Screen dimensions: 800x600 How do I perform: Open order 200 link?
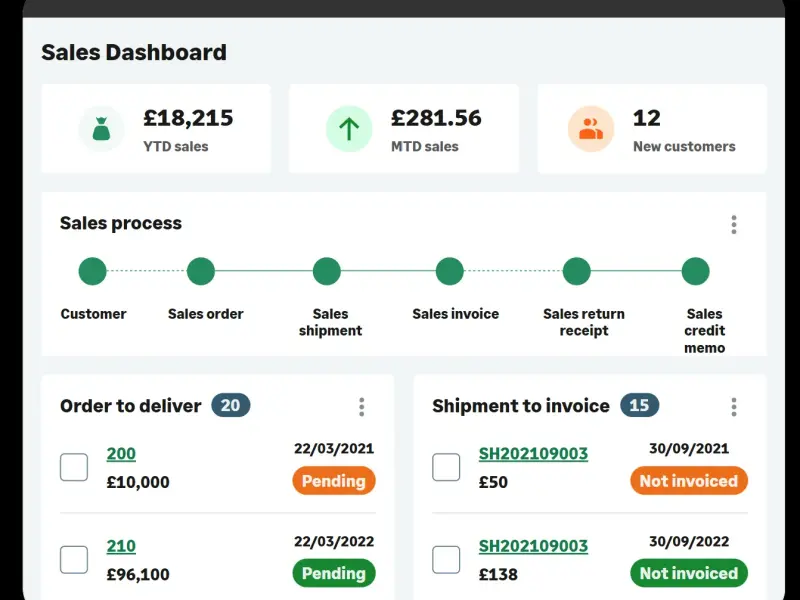(x=121, y=454)
